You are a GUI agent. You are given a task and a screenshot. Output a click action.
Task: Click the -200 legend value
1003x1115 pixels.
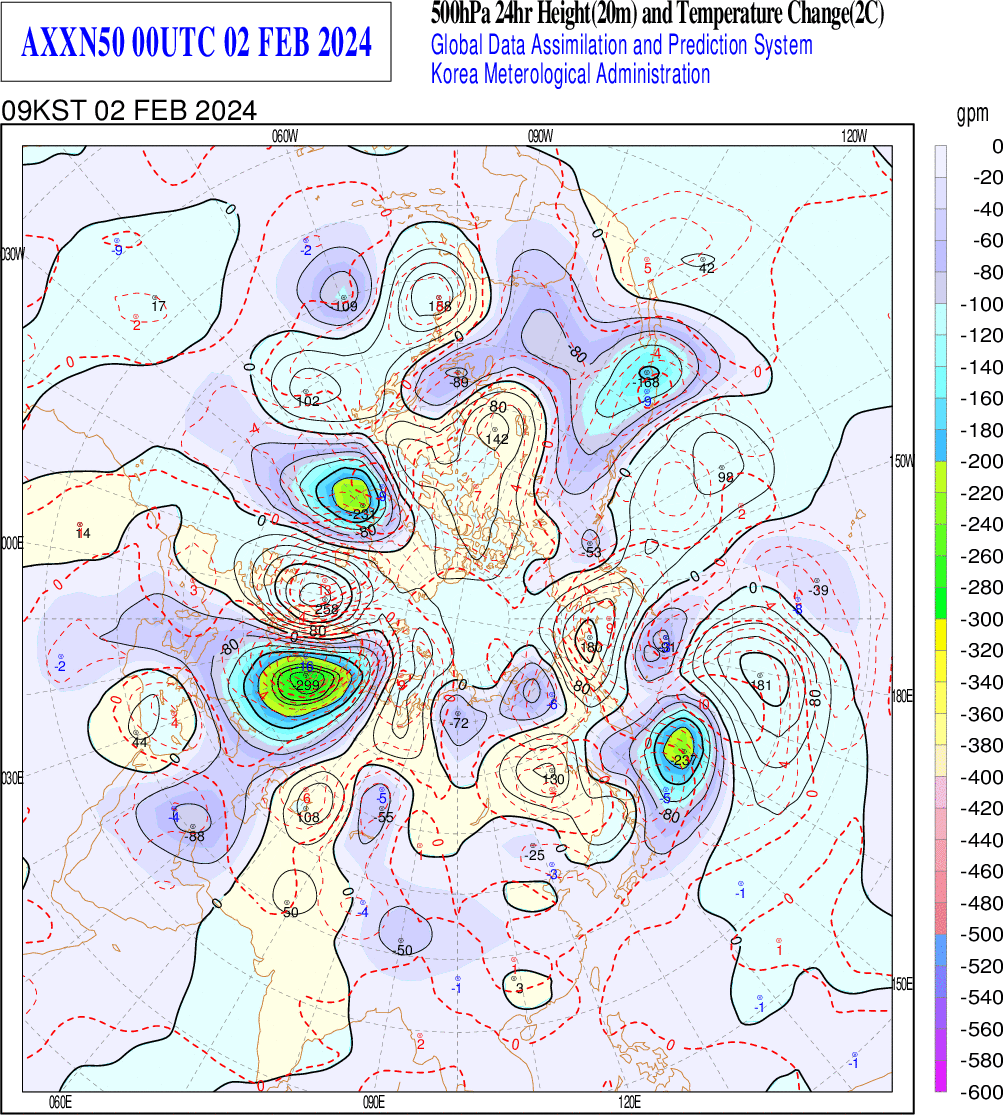click(981, 462)
